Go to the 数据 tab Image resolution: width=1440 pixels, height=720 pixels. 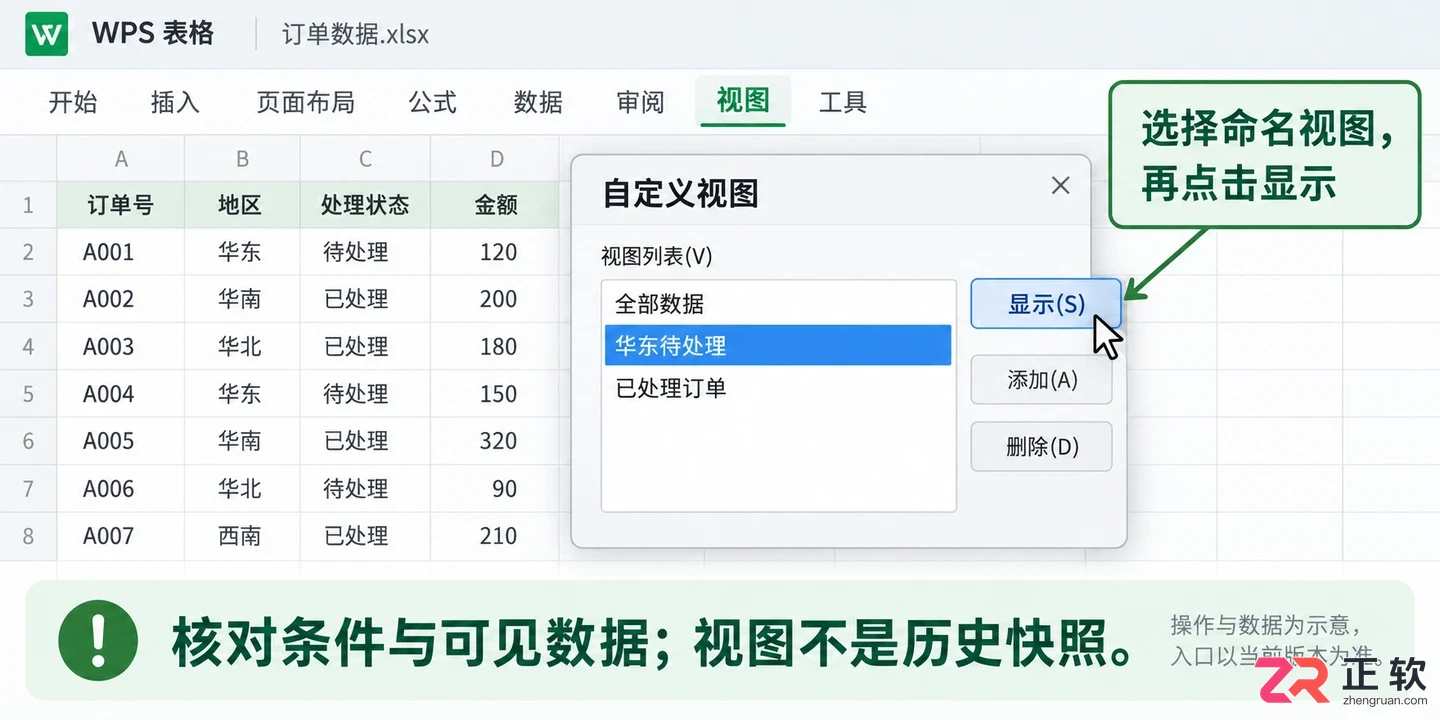[538, 102]
